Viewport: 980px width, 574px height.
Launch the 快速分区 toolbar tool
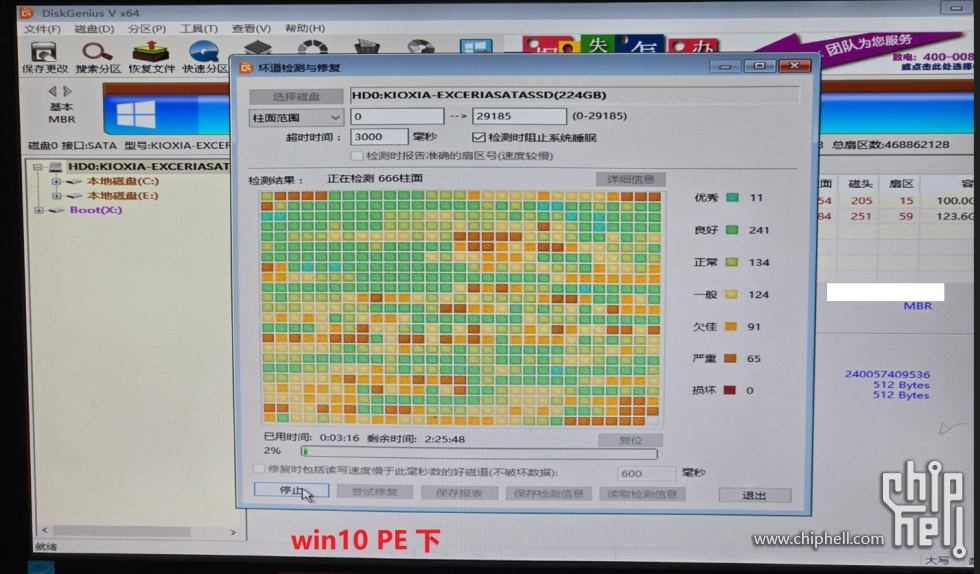(204, 52)
